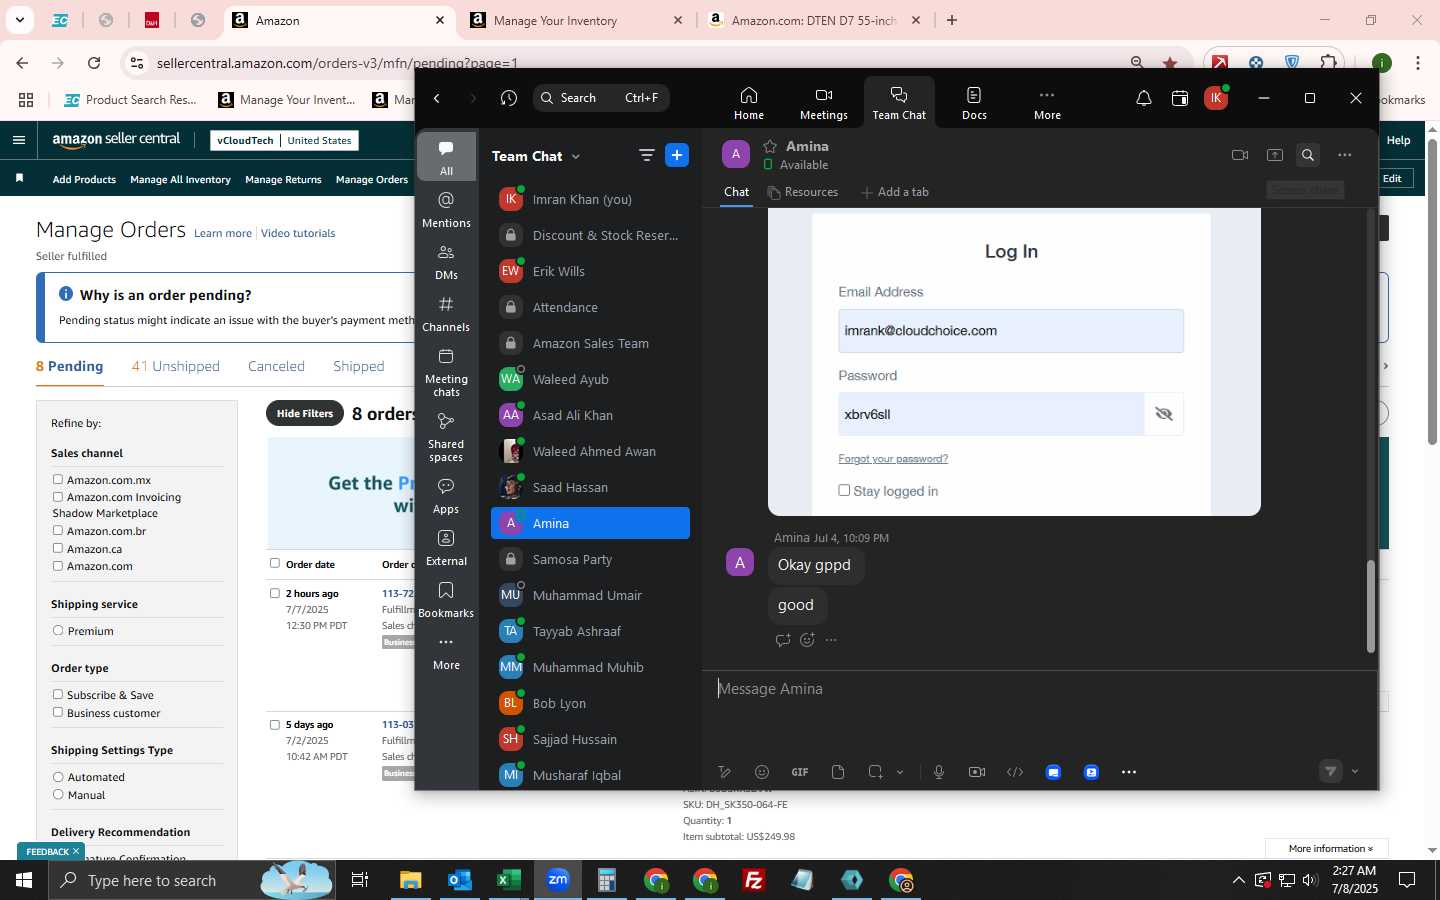Open Zoom notifications bell
Viewport: 1440px width, 900px height.
[1143, 98]
